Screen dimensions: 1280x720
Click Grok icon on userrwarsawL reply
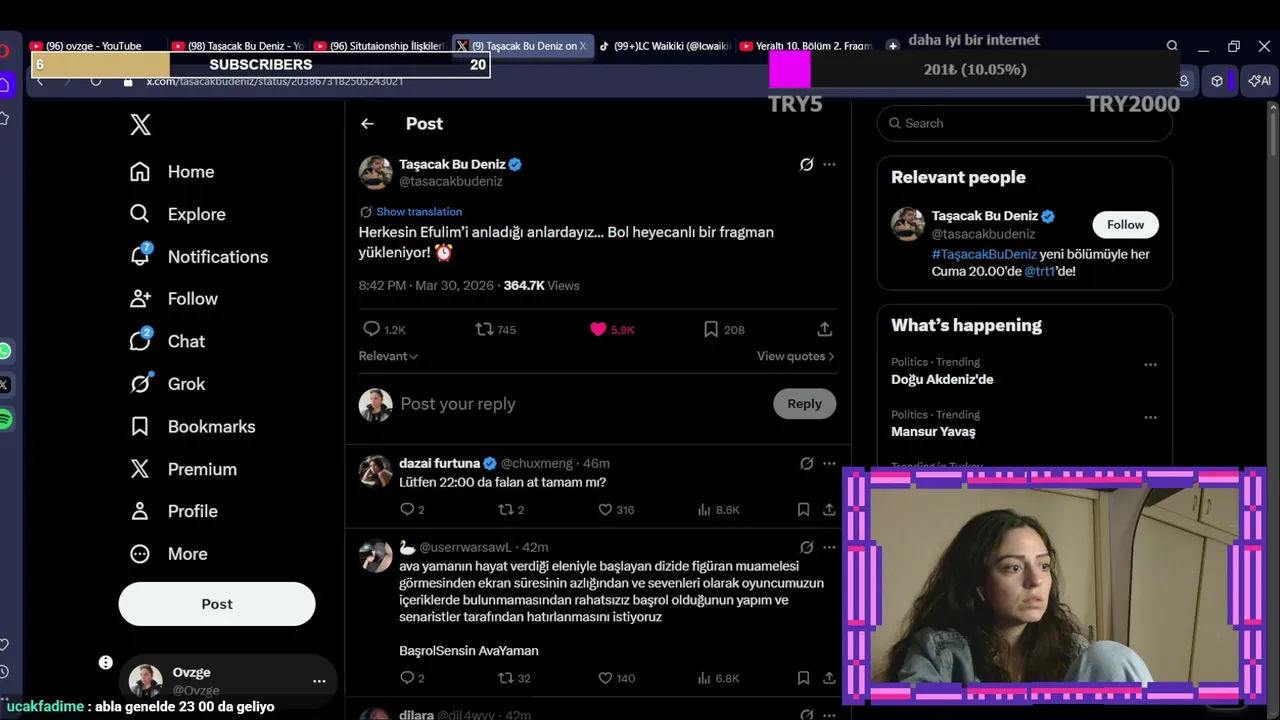pos(806,547)
